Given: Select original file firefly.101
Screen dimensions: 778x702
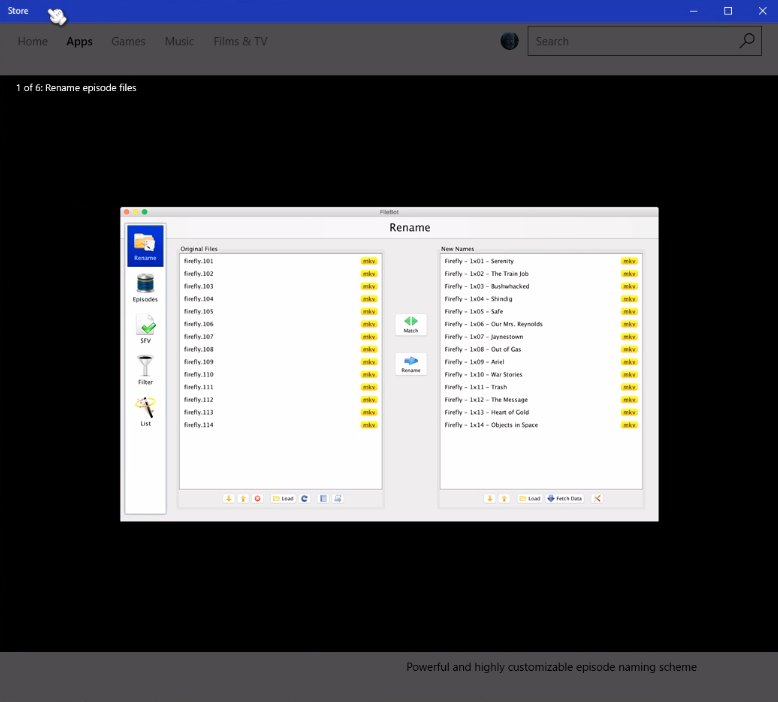Looking at the screenshot, I should (x=280, y=261).
